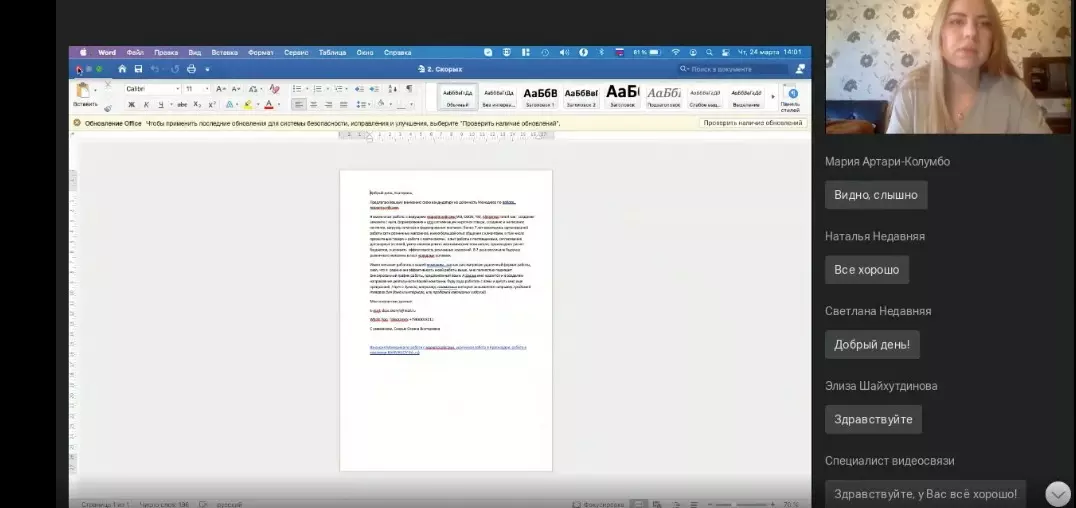Click the Save icon in the title bar
Viewport: 1076px width, 508px height.
click(x=138, y=69)
